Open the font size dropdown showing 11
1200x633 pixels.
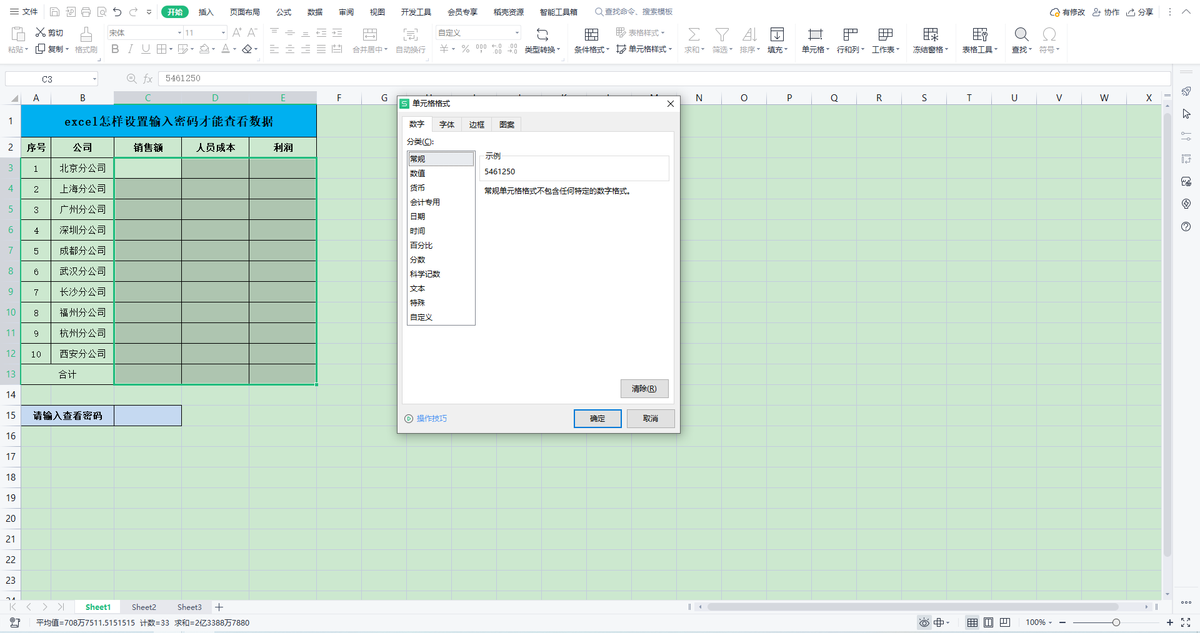tap(223, 33)
